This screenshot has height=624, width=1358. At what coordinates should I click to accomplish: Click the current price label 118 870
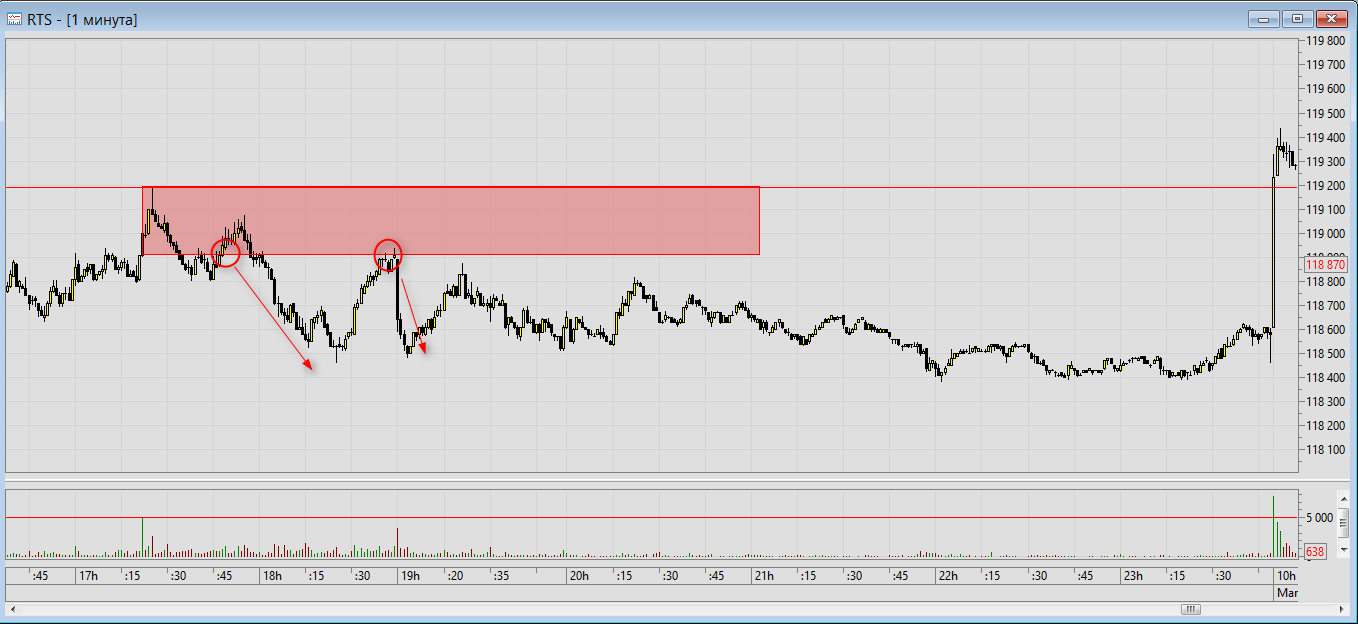coord(1327,264)
